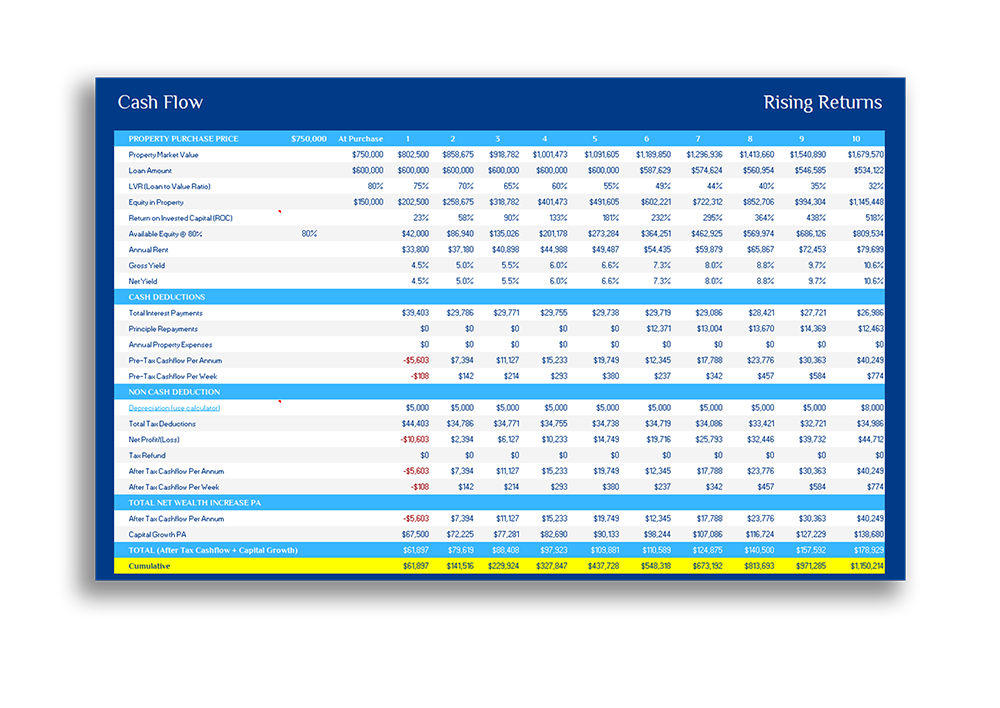Click the red comment marker on ROIC row
1000x708 pixels.
(x=279, y=213)
